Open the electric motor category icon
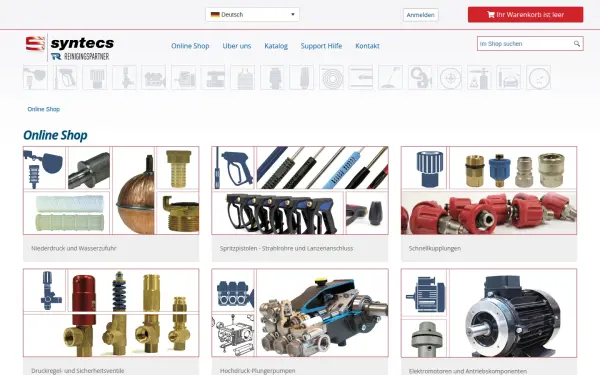This screenshot has width=600, height=375. click(x=183, y=77)
